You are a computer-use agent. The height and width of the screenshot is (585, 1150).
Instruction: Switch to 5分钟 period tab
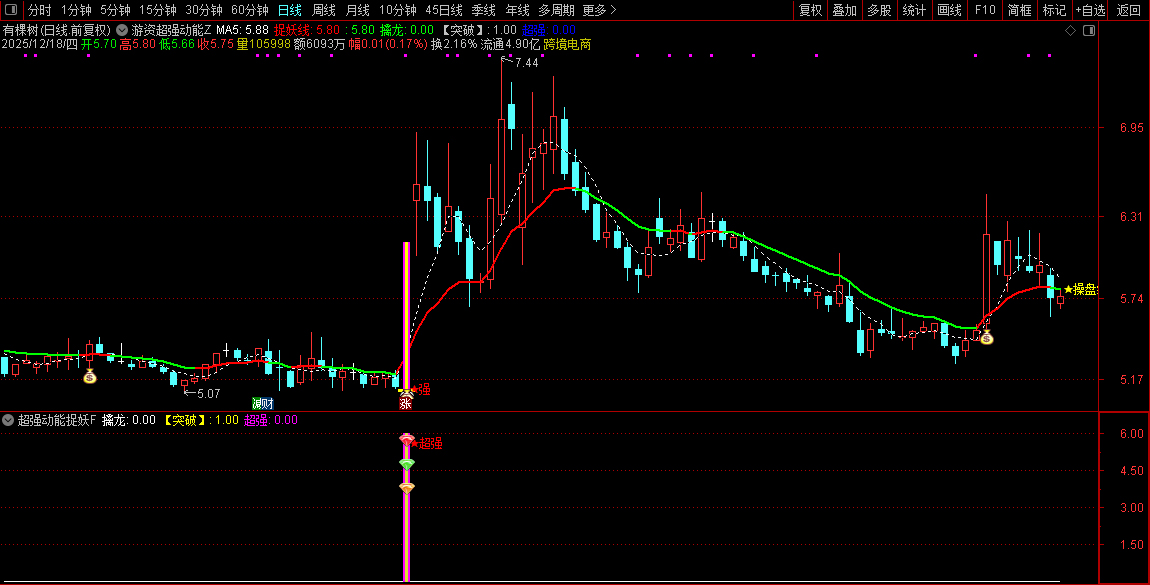click(115, 10)
